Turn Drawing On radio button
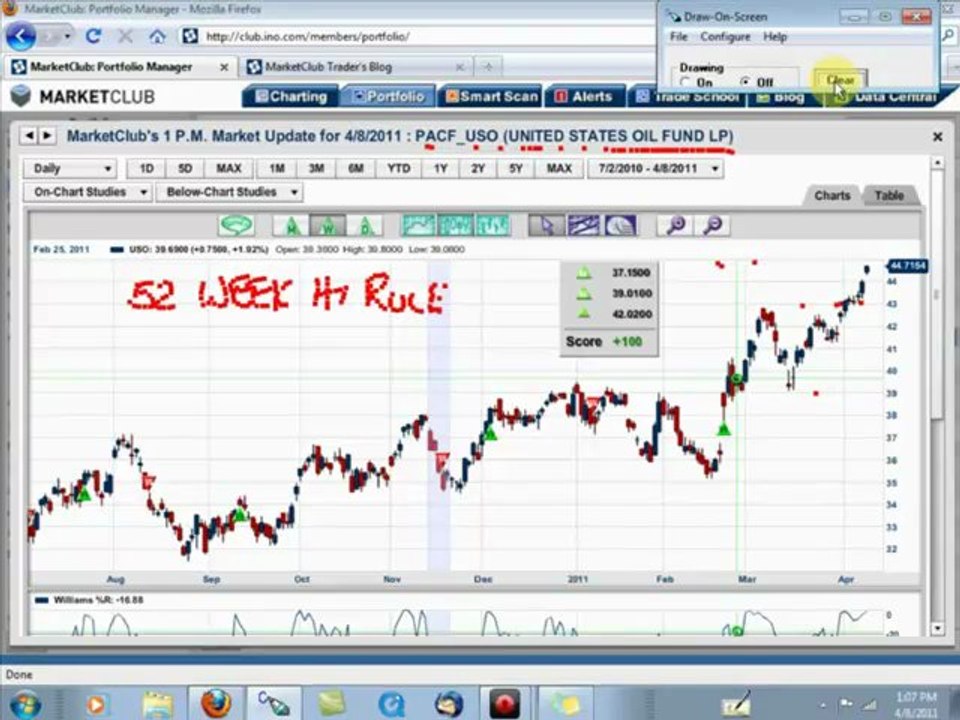The image size is (960, 720). click(x=685, y=82)
